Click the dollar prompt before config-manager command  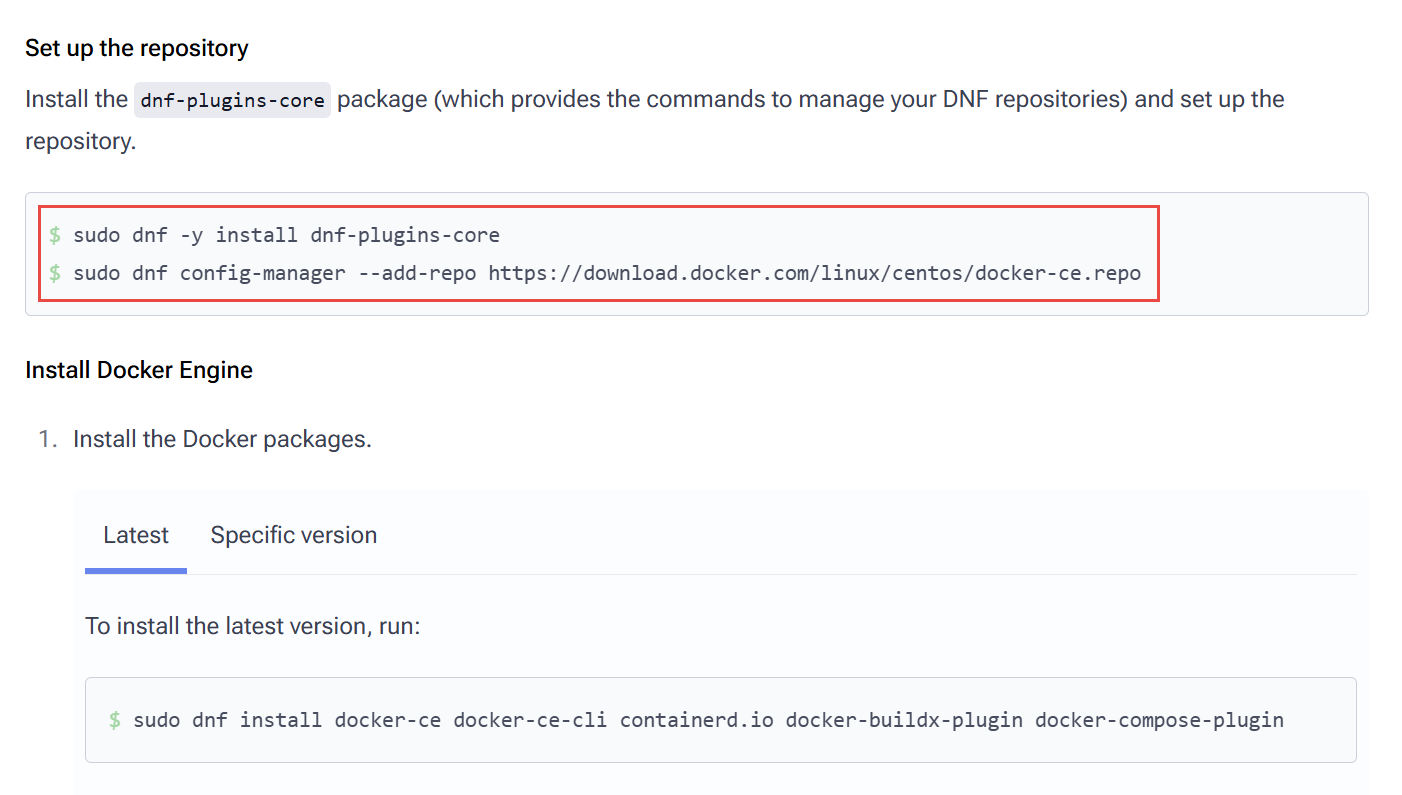55,272
